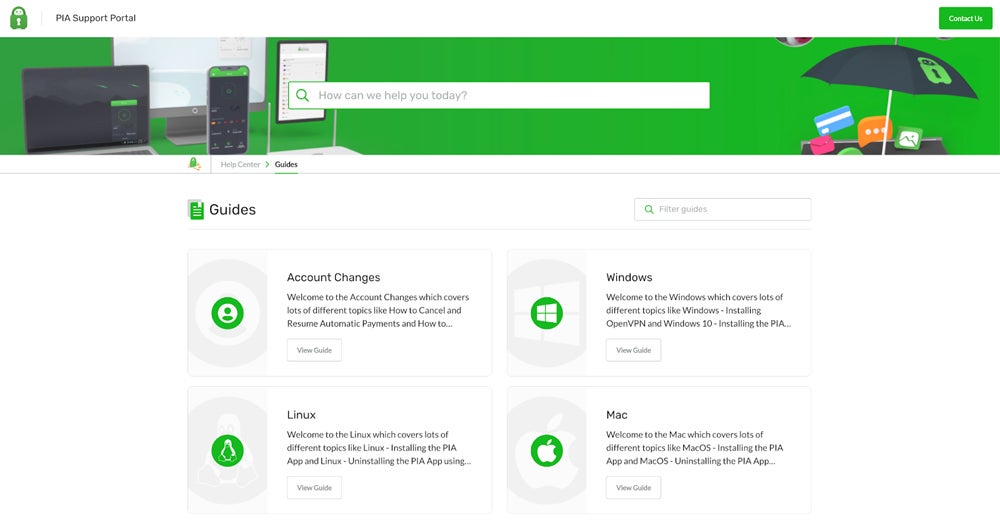1000x521 pixels.
Task: Open the Windows card title
Action: (629, 277)
